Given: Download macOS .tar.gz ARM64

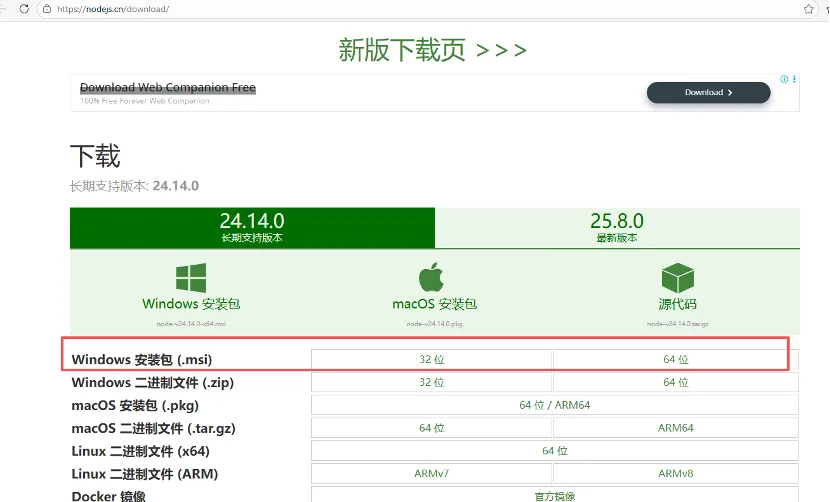Looking at the screenshot, I should pyautogui.click(x=676, y=428).
